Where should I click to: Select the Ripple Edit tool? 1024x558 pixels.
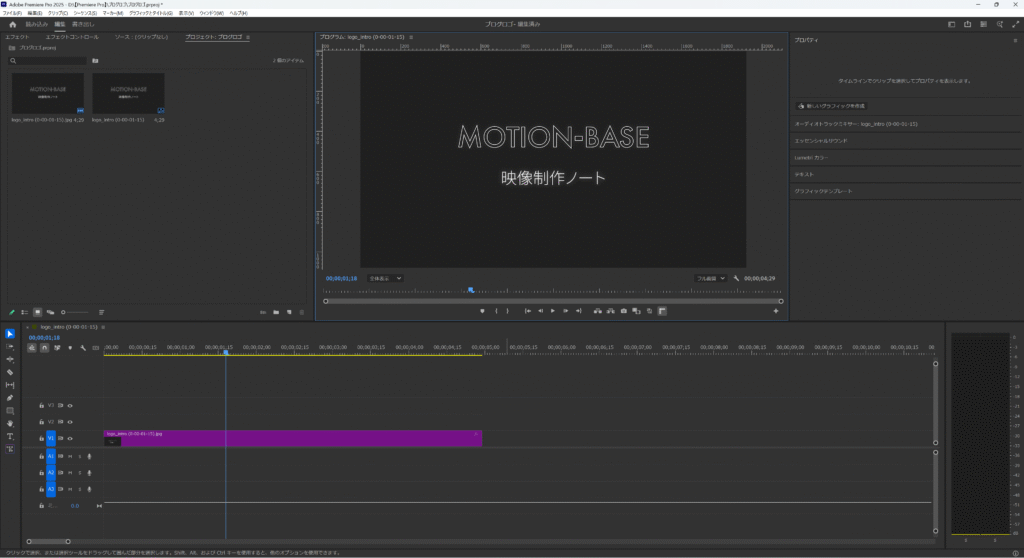pos(10,359)
